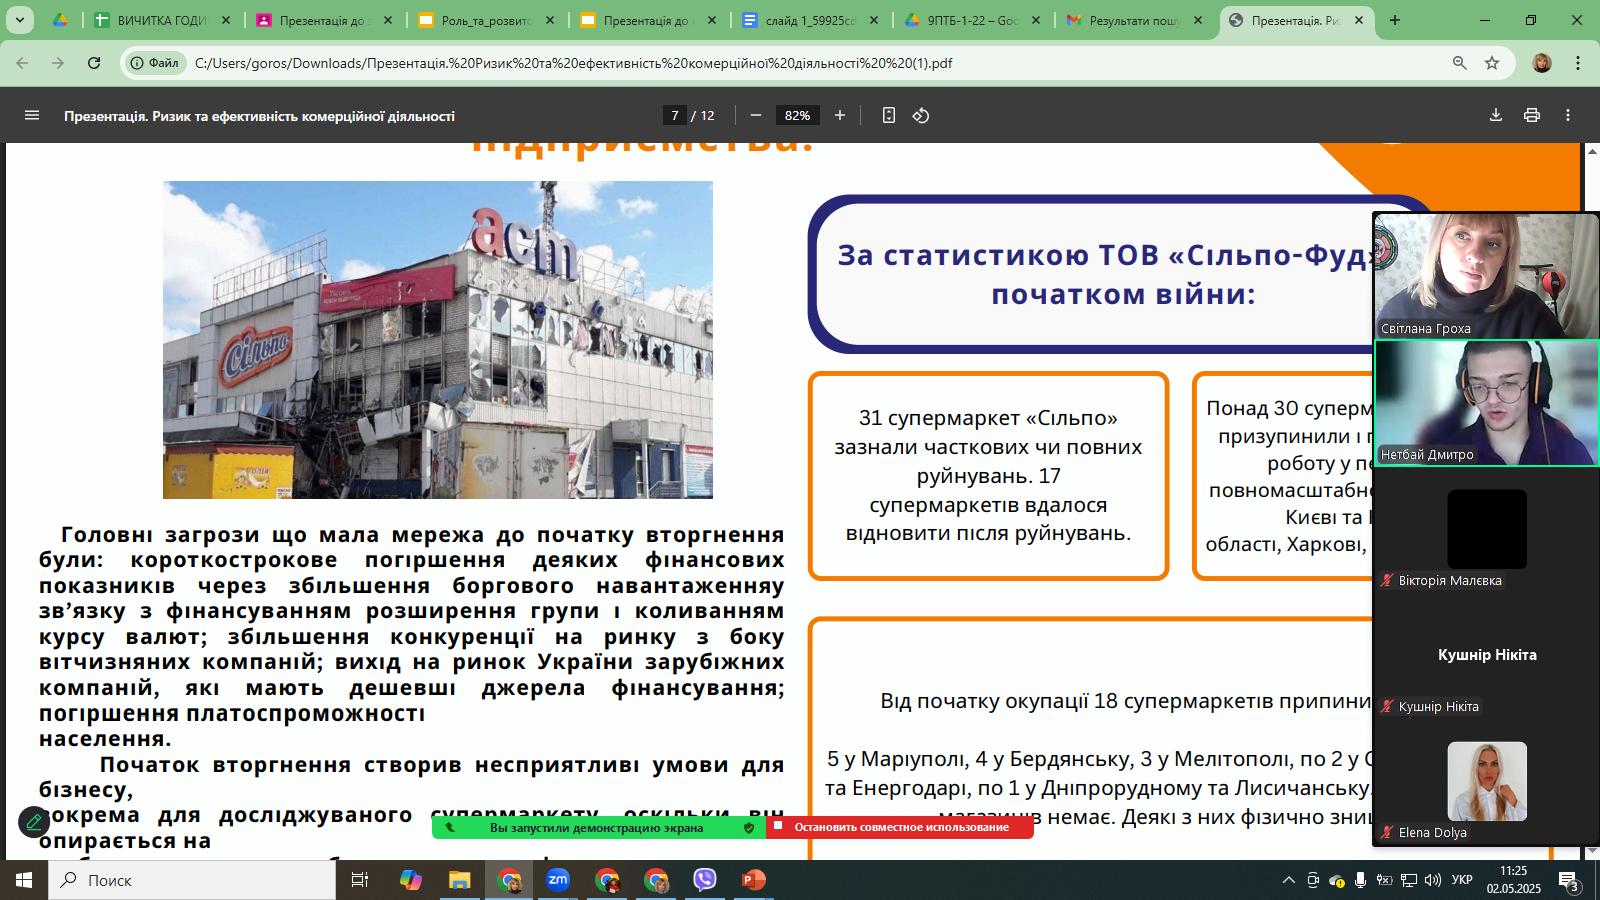Select Вікторія Малєвка participant tile
Image resolution: width=1600 pixels, height=900 pixels.
point(1486,529)
